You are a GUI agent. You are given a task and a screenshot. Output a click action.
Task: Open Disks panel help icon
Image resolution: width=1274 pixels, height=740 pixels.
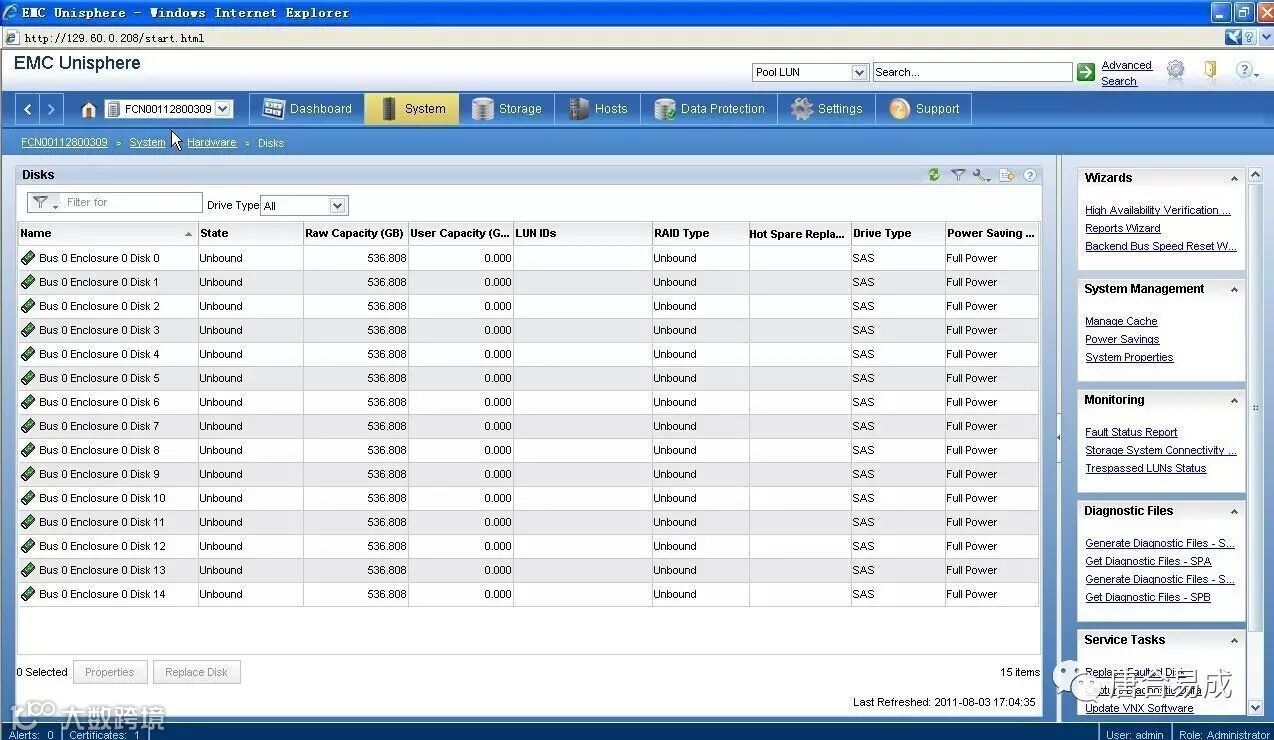1030,175
